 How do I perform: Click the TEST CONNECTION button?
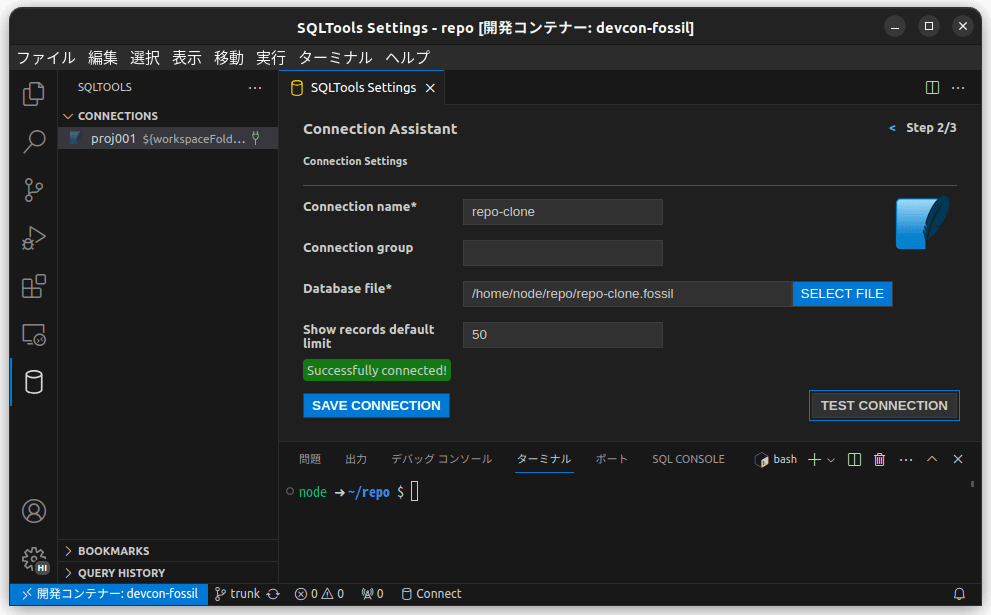click(884, 405)
